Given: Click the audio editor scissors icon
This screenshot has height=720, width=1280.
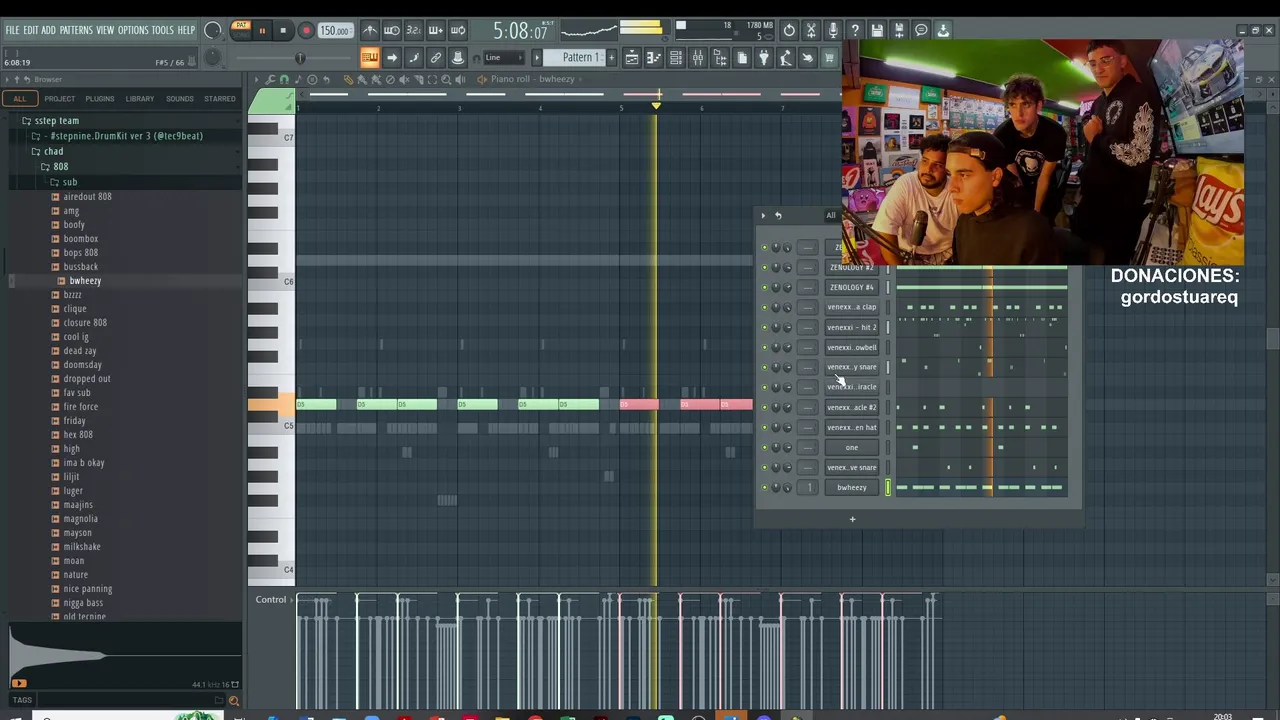Looking at the screenshot, I should pyautogui.click(x=811, y=30).
